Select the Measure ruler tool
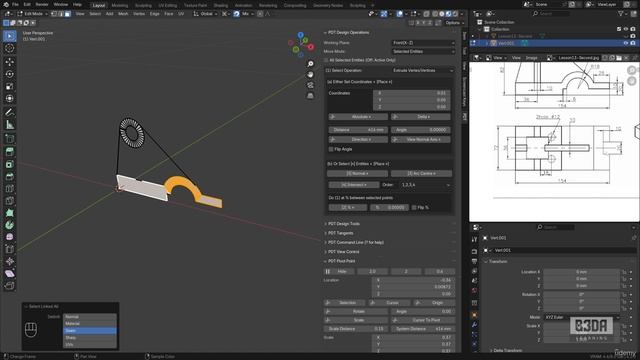The image size is (640, 360). [x=9, y=125]
